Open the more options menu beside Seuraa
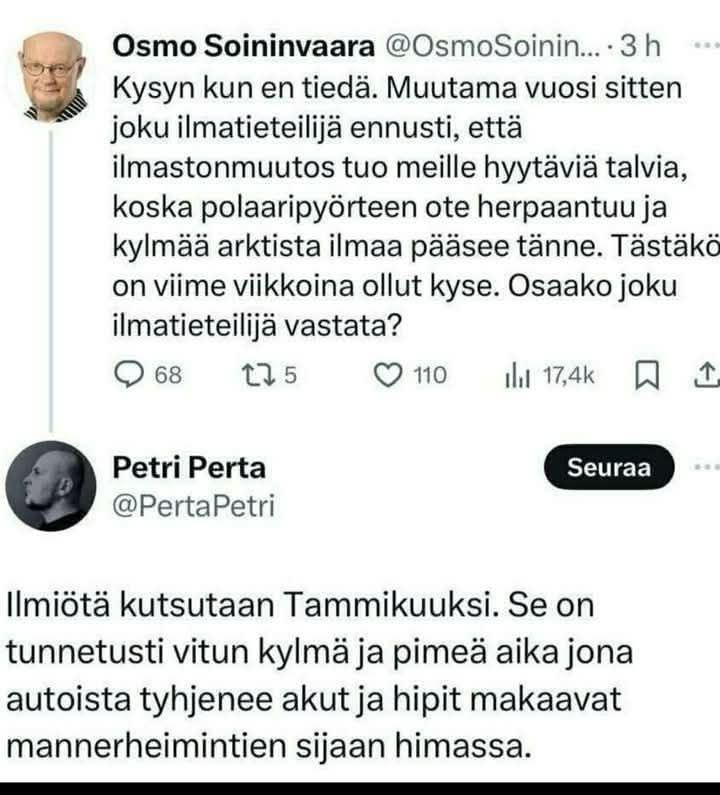Screen dimensions: 720x795 [x=705, y=466]
